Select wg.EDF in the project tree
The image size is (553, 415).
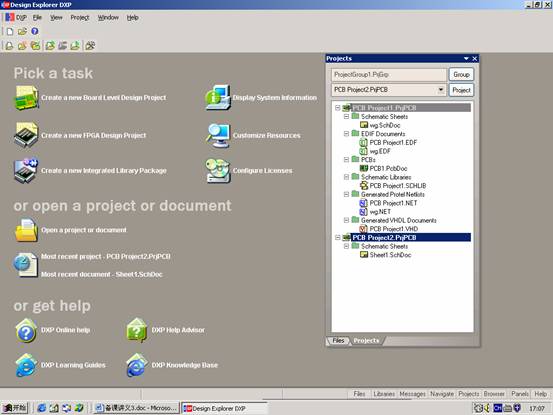coord(380,151)
